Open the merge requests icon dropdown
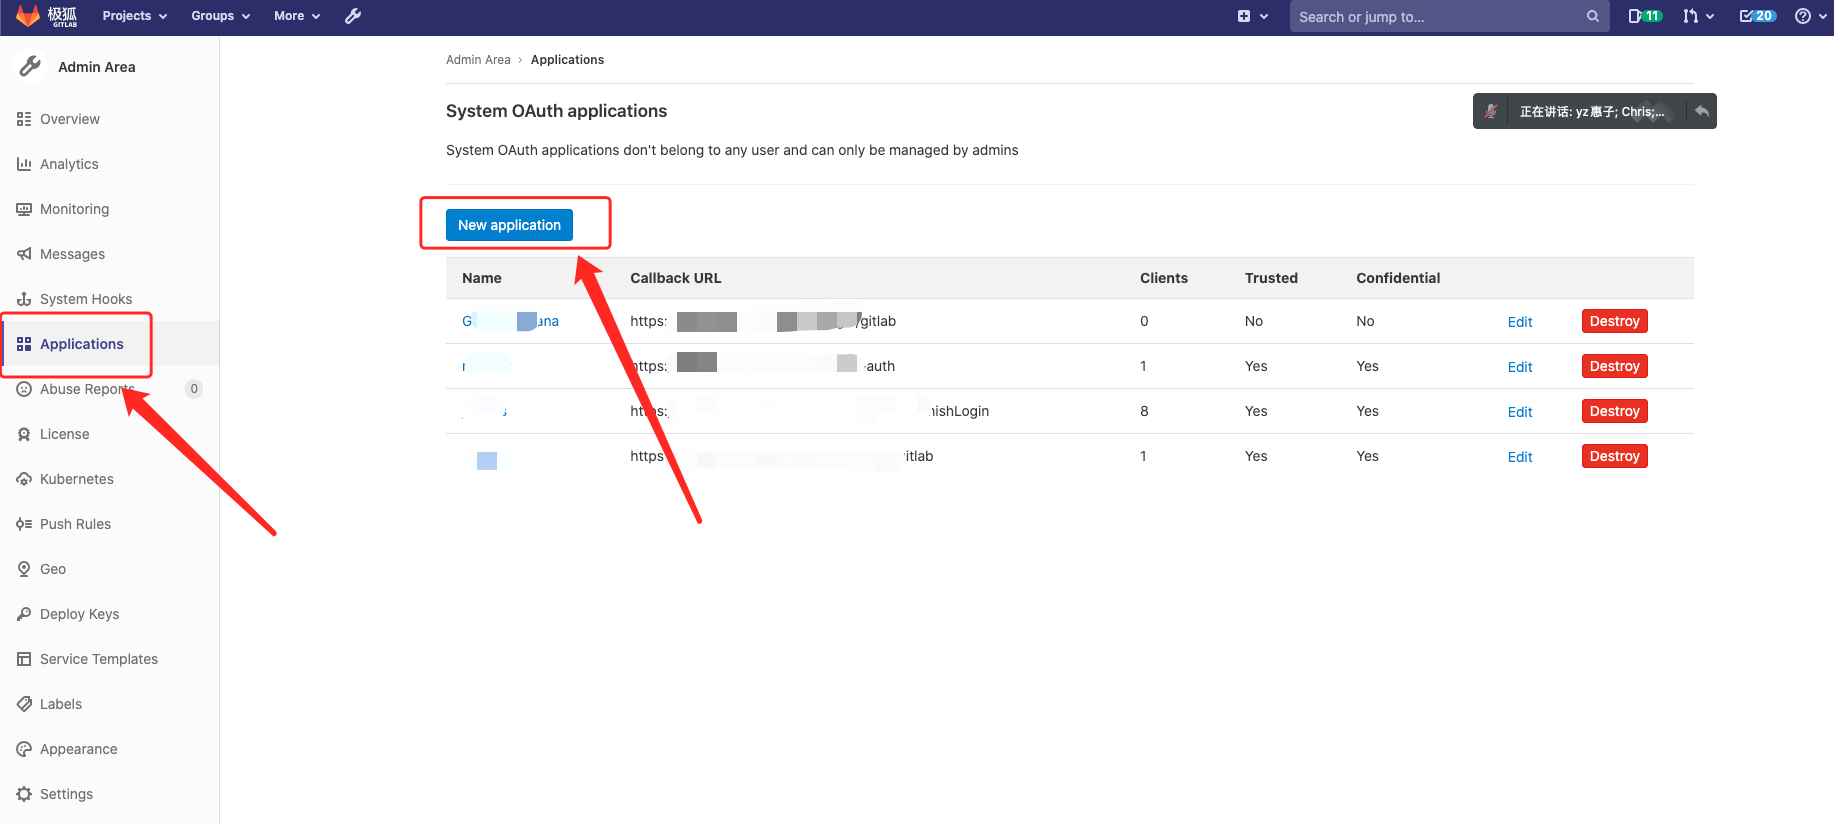 tap(1698, 16)
